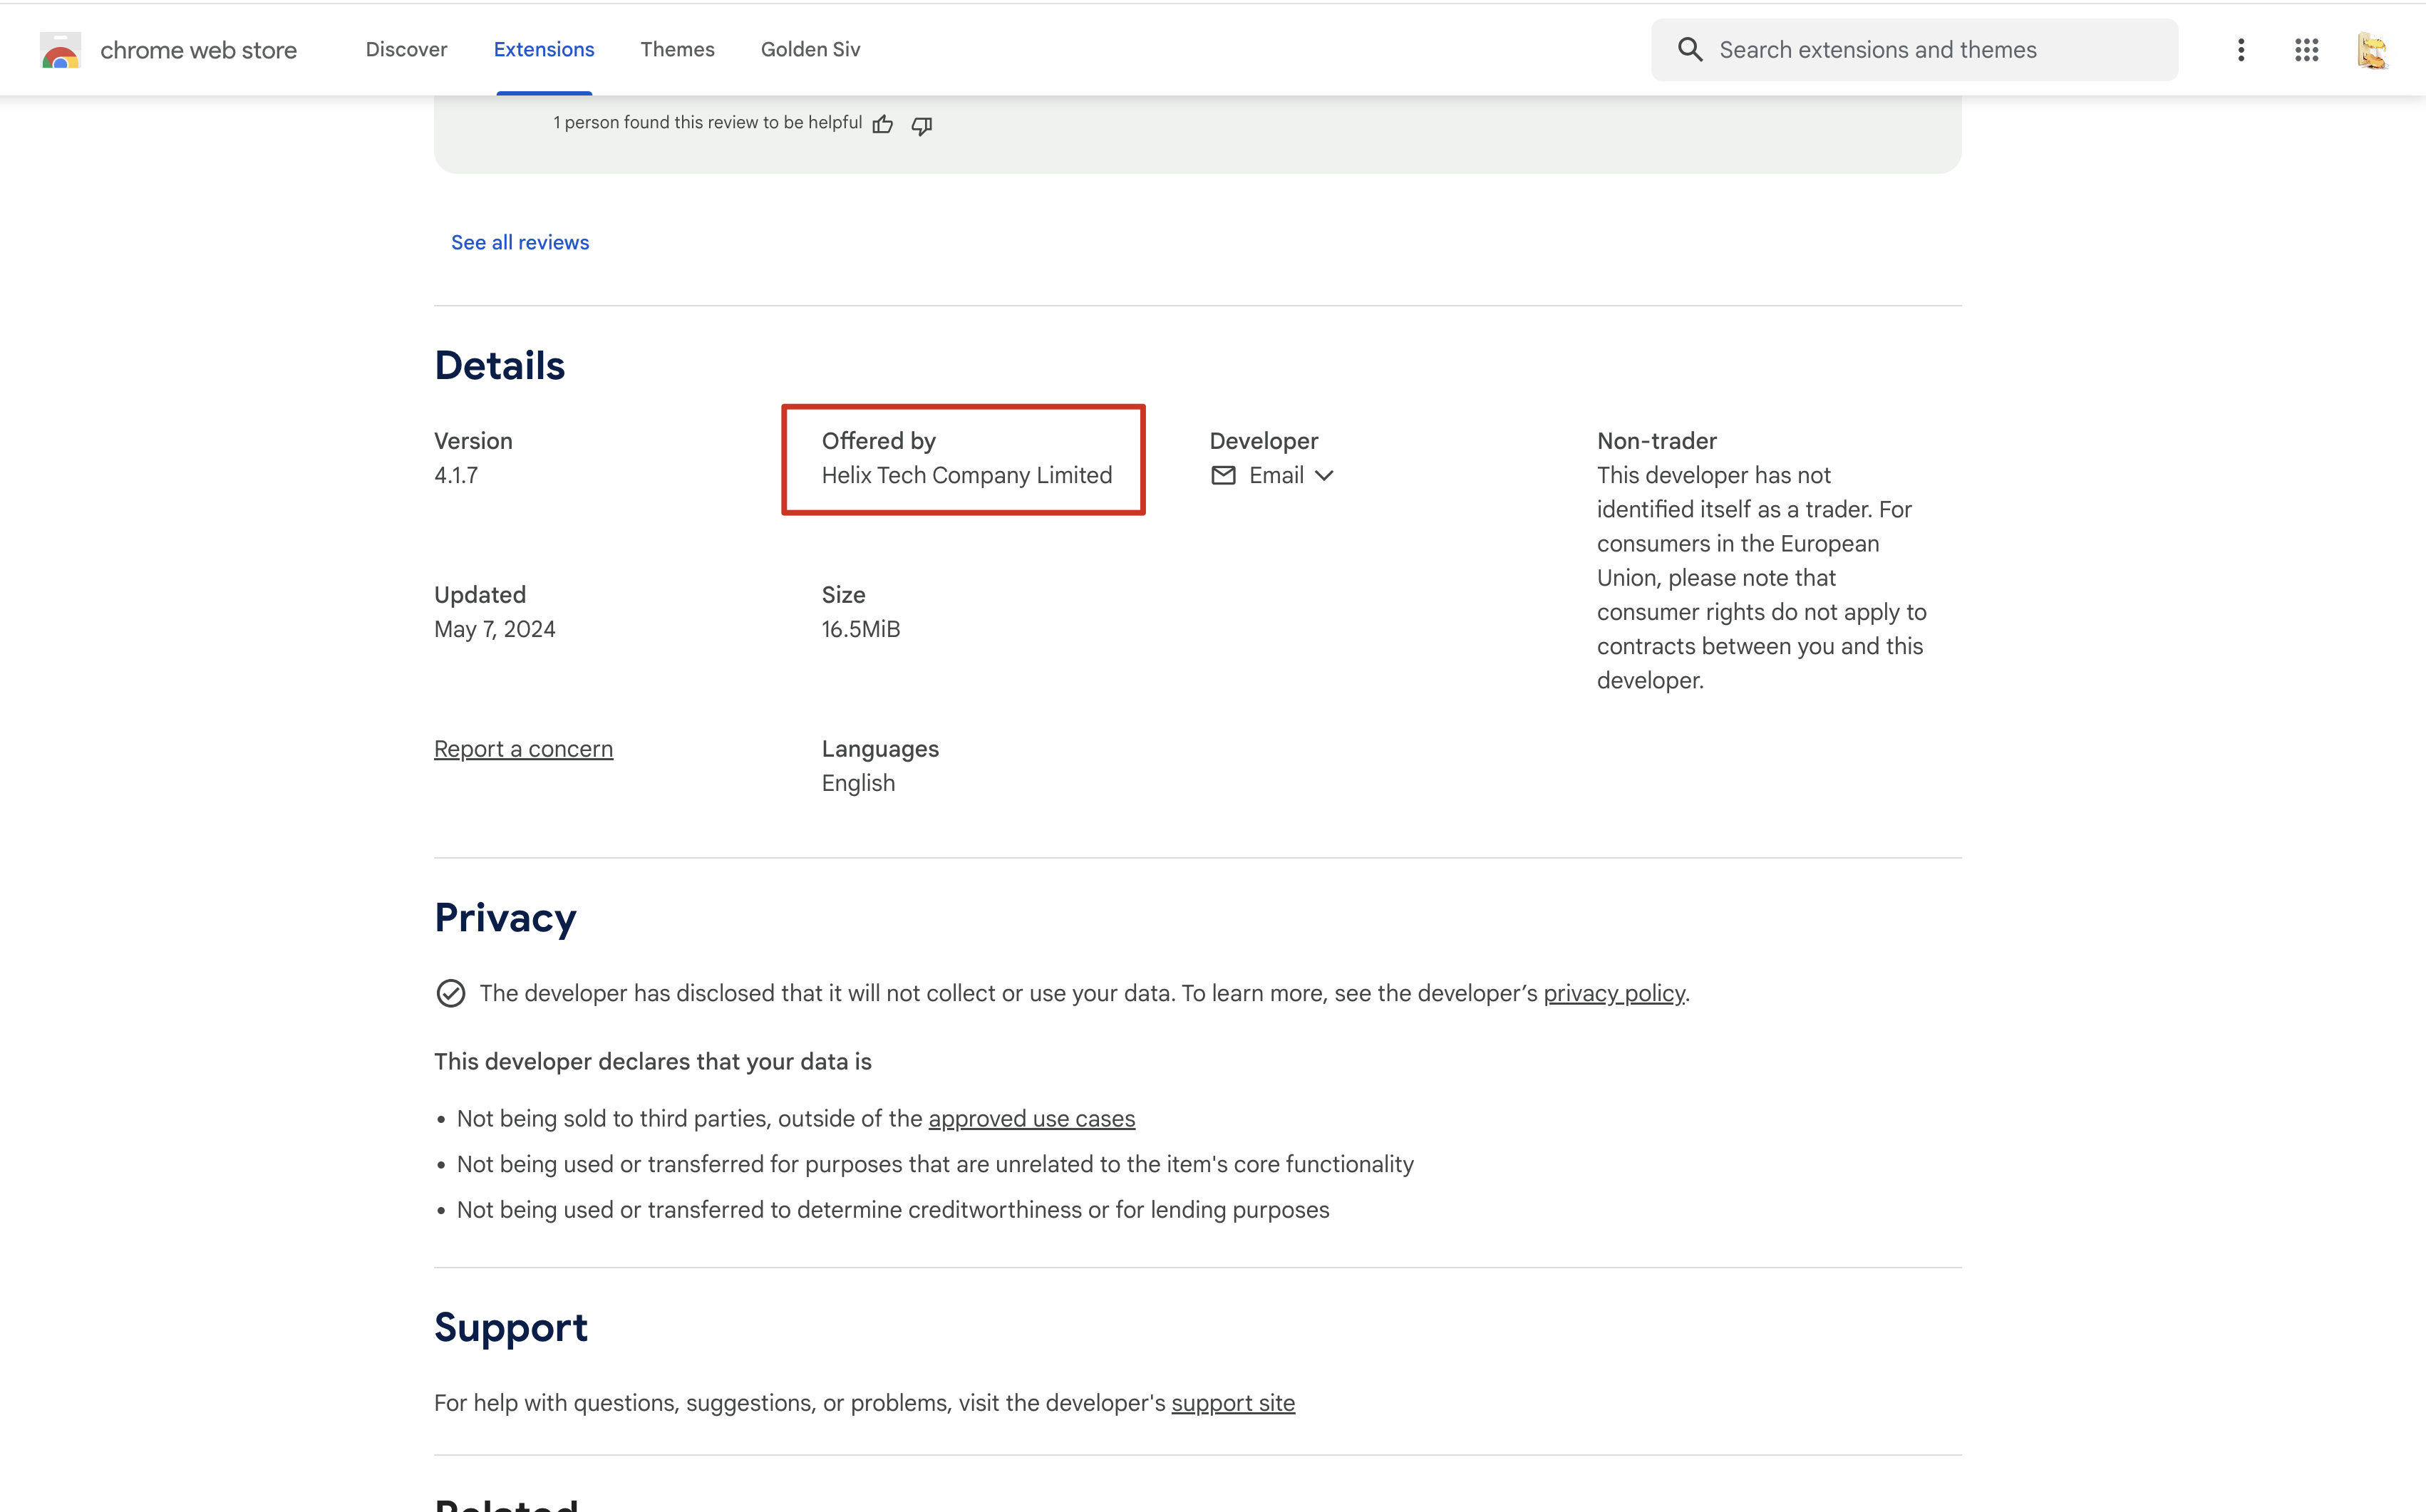The width and height of the screenshot is (2426, 1512).
Task: Click the version number 4.1.7
Action: pyautogui.click(x=456, y=475)
